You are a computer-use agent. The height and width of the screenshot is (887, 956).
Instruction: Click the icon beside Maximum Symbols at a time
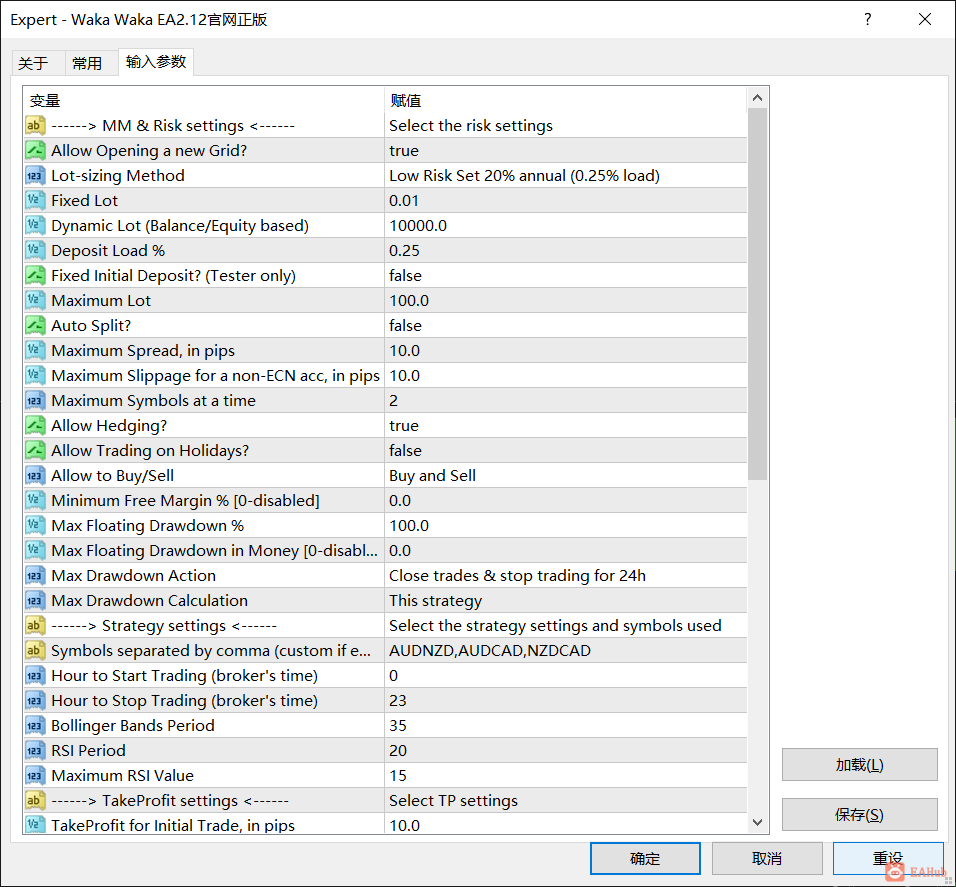35,401
